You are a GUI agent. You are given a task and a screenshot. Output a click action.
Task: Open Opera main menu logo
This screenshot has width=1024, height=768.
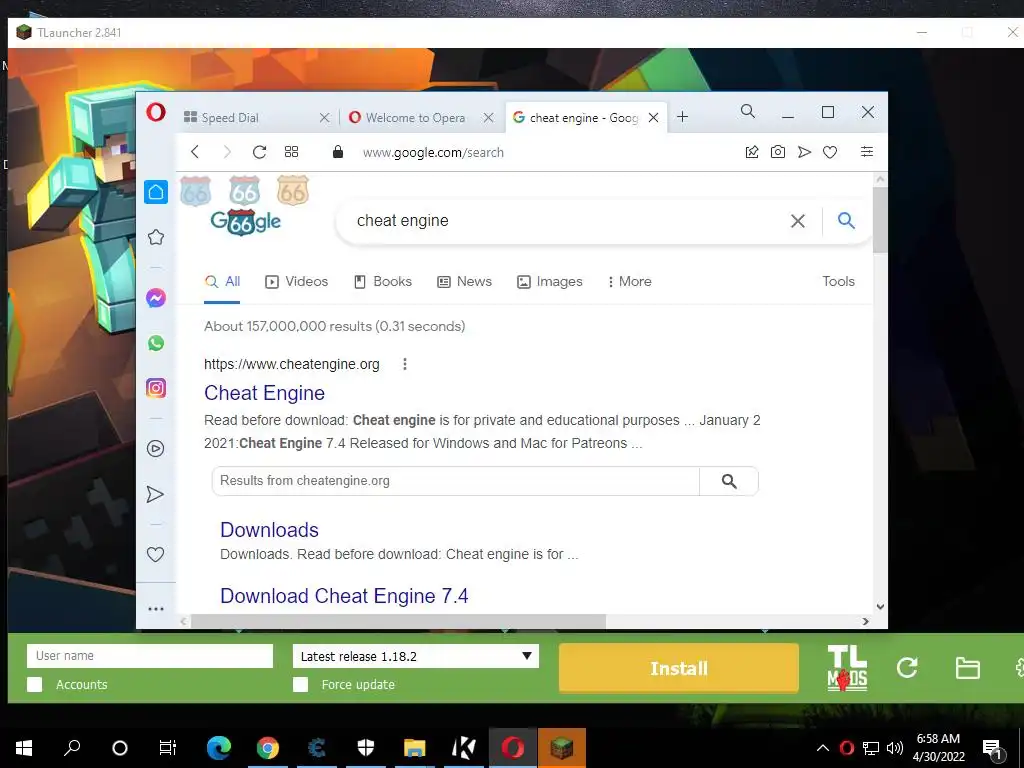click(155, 112)
